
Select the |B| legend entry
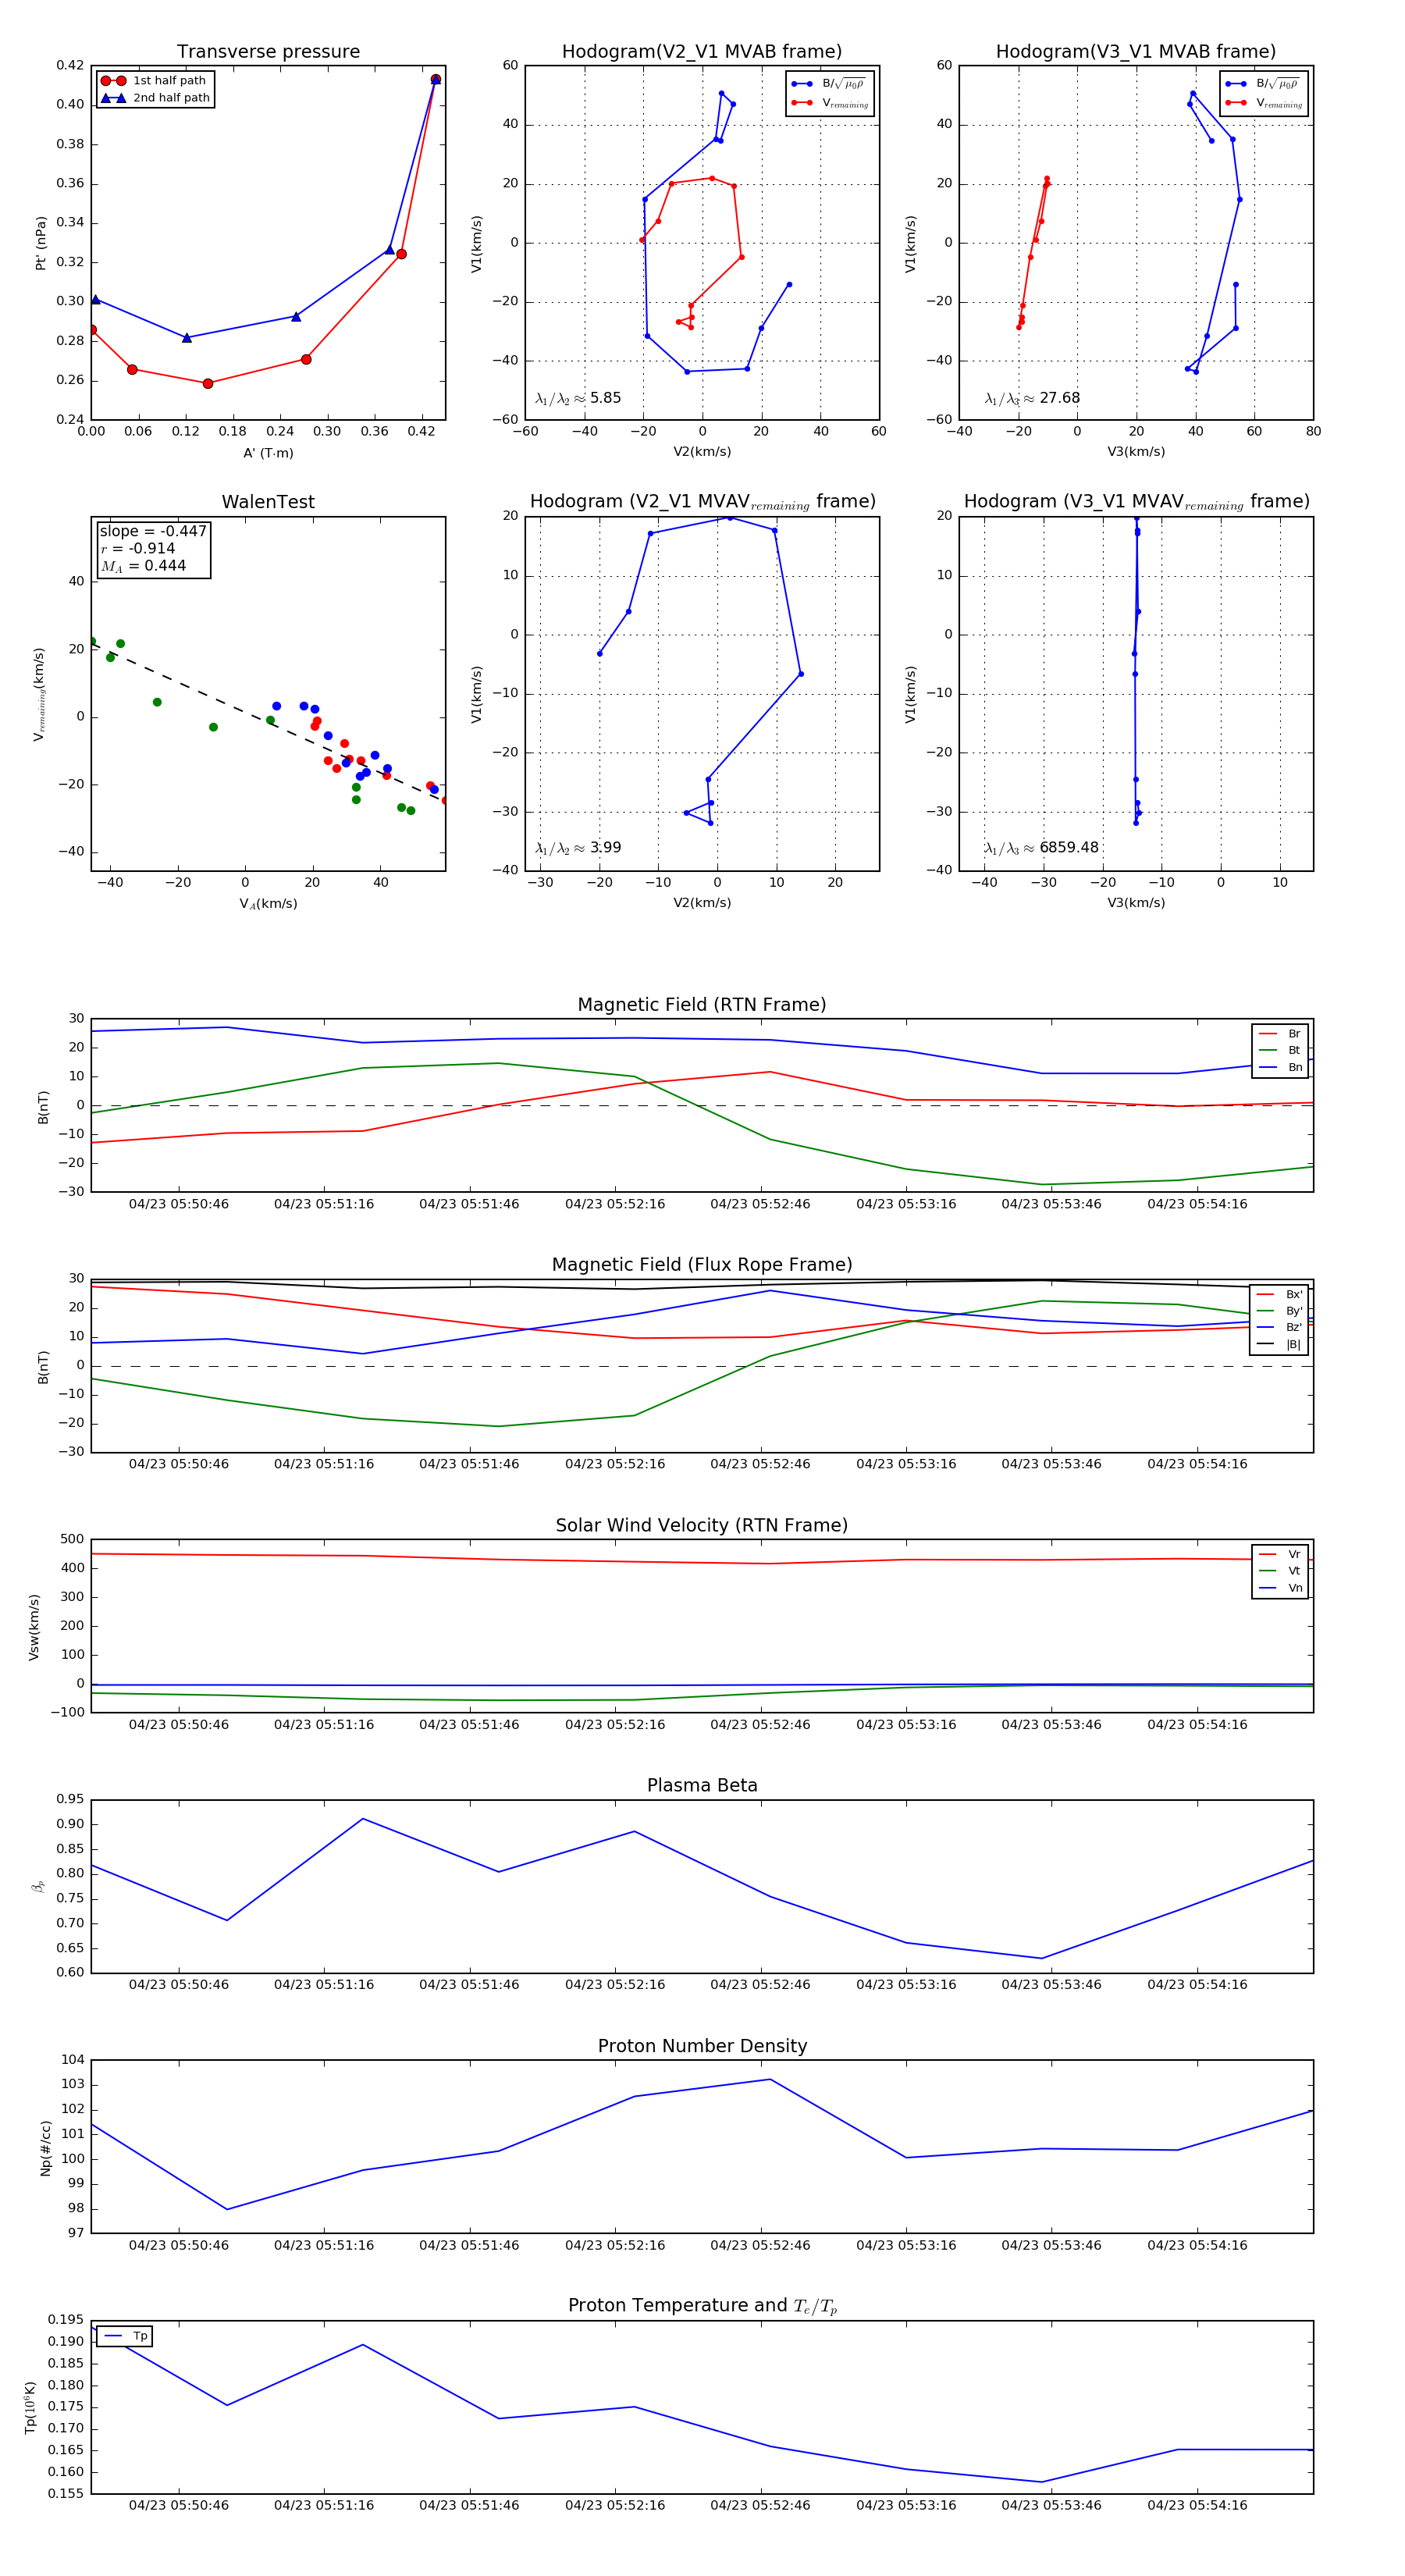[x=1280, y=1344]
